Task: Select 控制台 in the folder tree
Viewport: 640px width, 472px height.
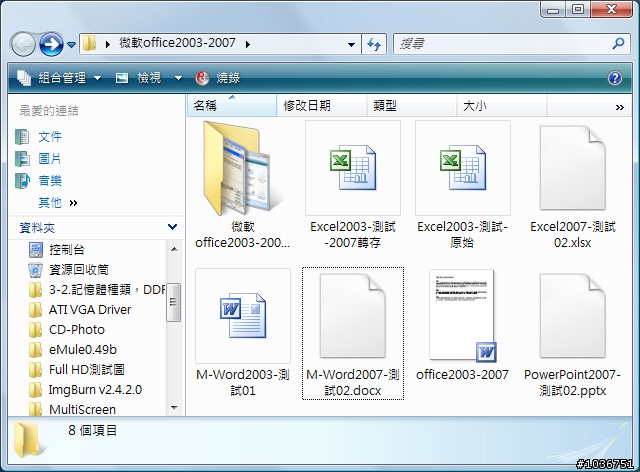Action: [x=67, y=249]
